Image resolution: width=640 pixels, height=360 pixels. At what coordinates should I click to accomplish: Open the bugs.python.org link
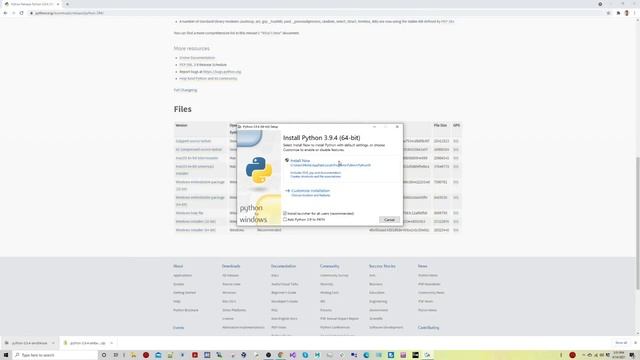pos(222,72)
